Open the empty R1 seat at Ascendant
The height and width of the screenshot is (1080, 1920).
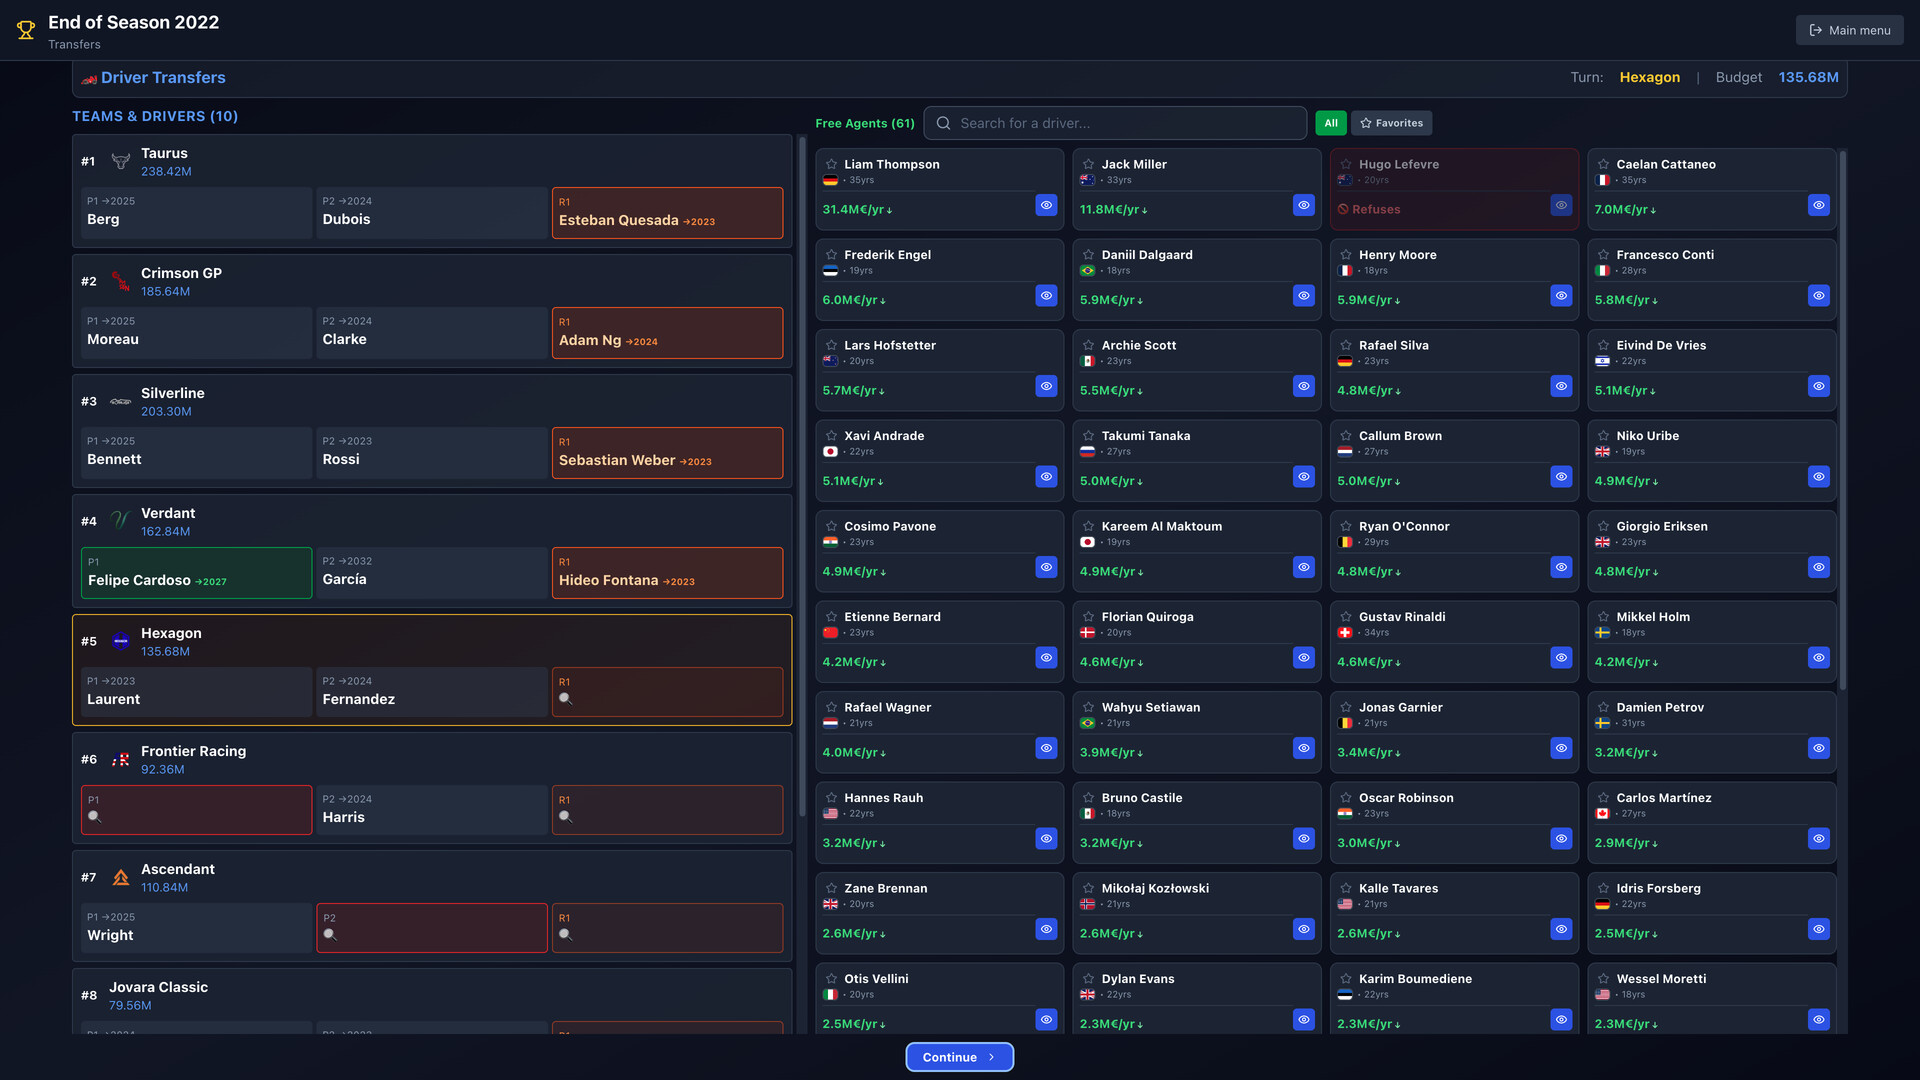667,928
